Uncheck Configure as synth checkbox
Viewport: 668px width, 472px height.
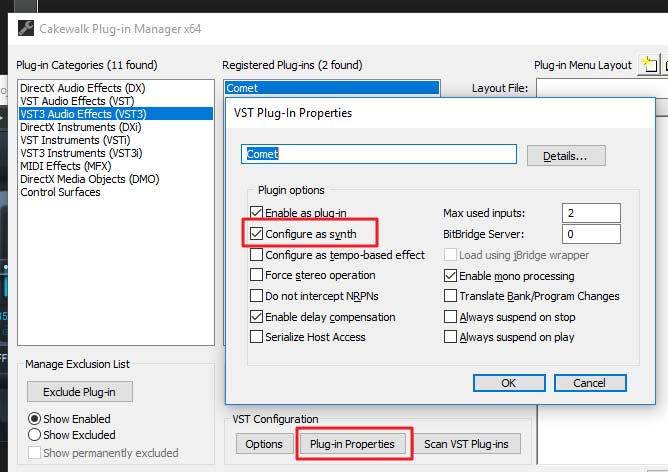[257, 234]
